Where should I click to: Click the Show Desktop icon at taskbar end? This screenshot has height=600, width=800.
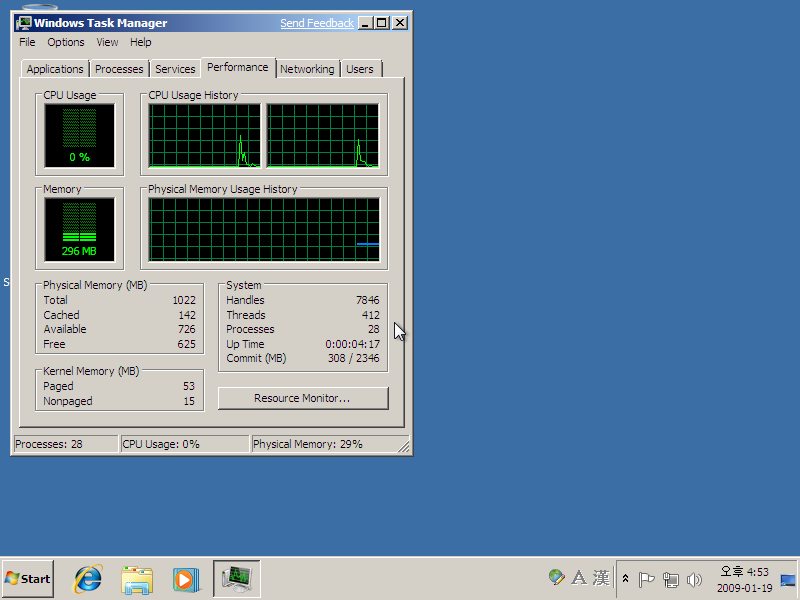click(788, 580)
